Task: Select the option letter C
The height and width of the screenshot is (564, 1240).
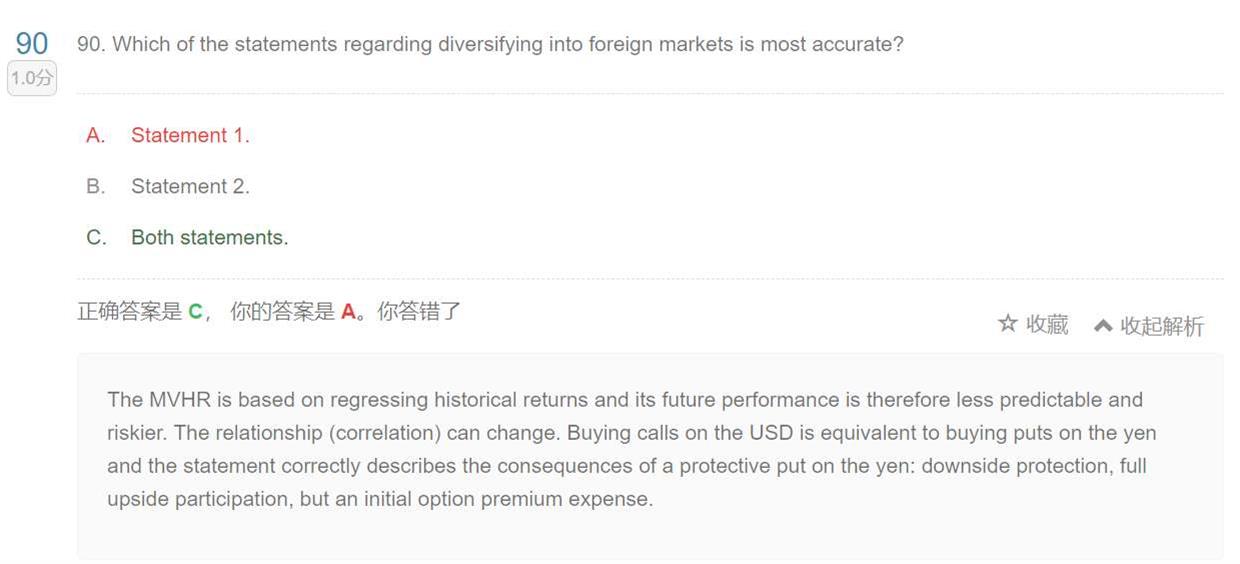Action: pos(96,238)
